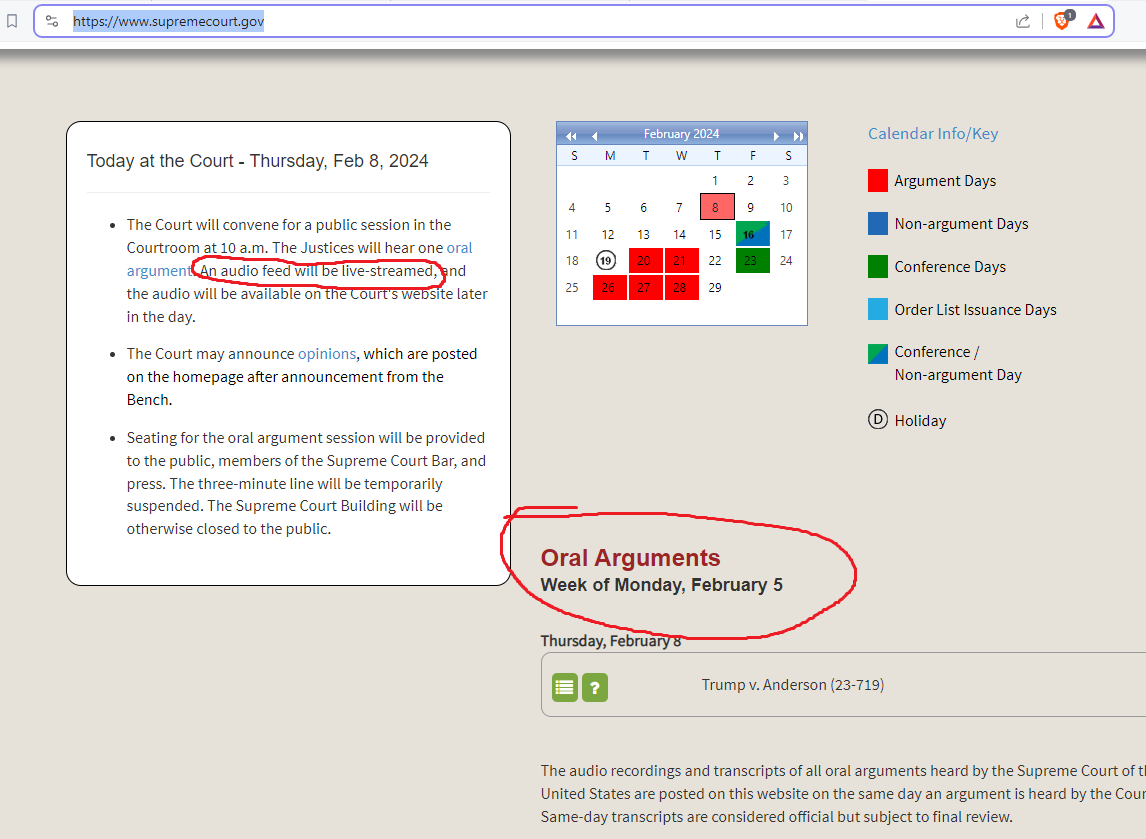This screenshot has height=839, width=1146.
Task: Open the February 2024 calendar title
Action: click(x=681, y=134)
